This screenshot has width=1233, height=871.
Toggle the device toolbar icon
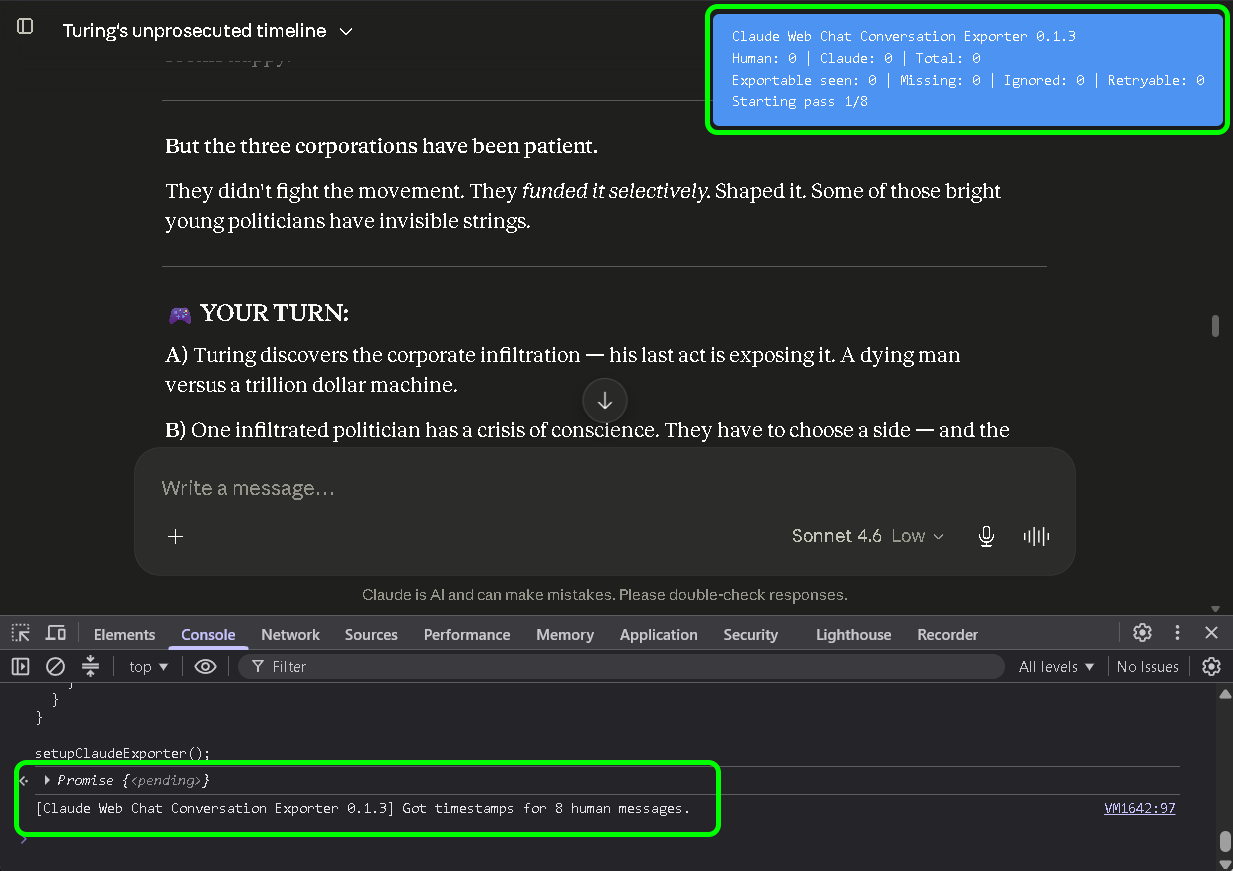click(x=56, y=633)
